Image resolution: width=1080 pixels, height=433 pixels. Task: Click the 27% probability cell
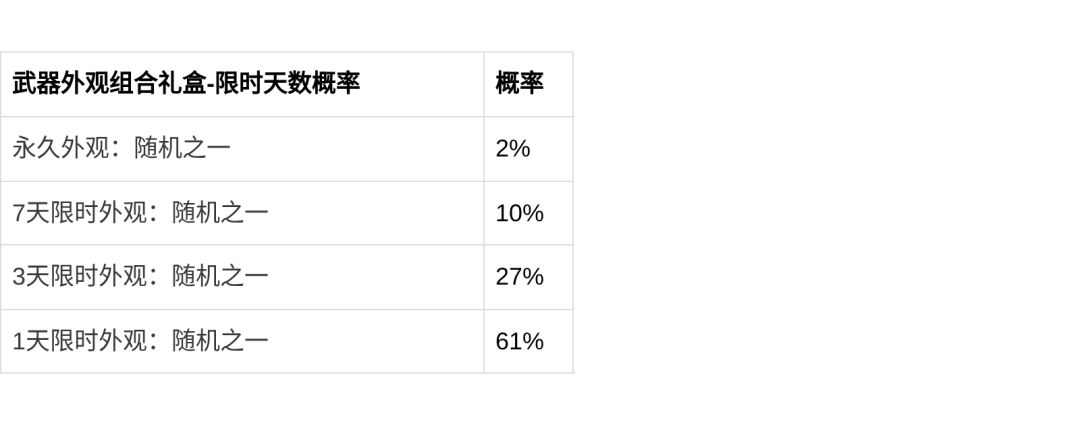[519, 277]
